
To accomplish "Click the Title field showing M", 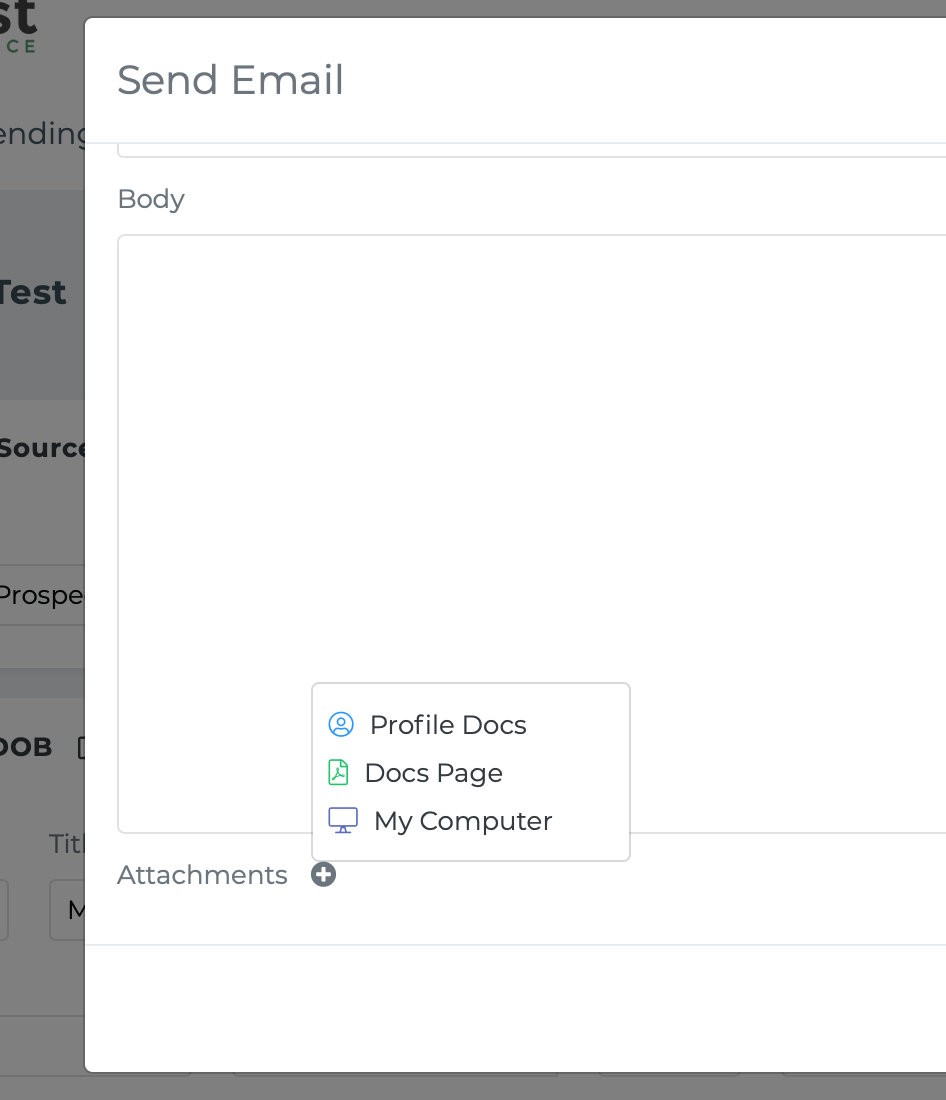I will [67, 910].
